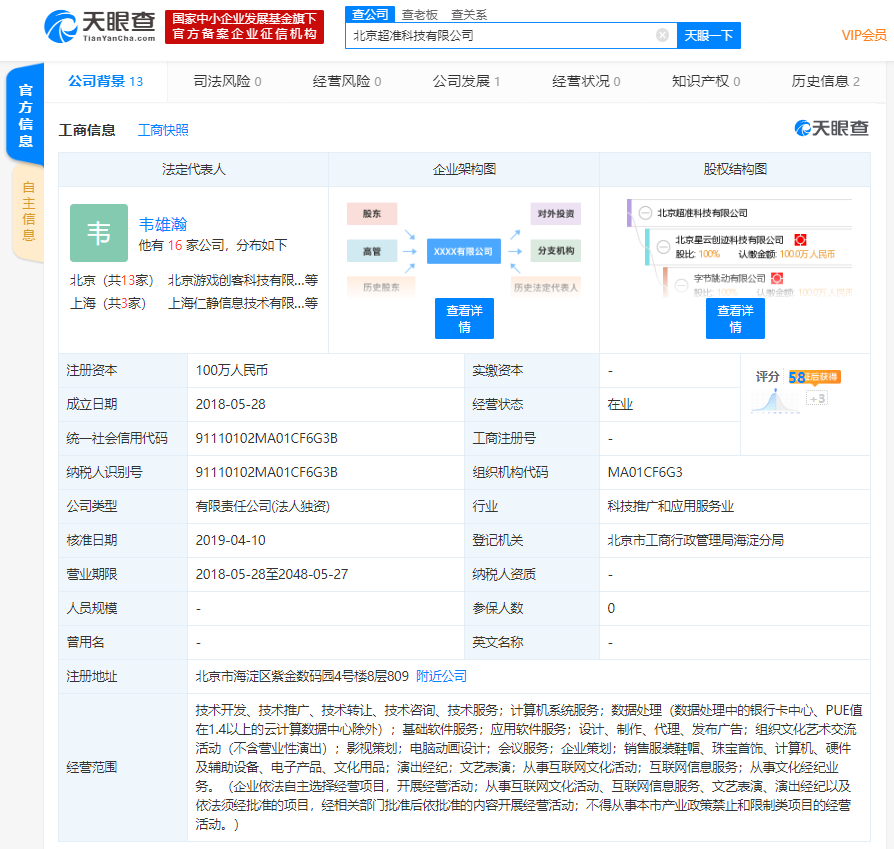
Task: Click red icon beside 北京星云创迹科技有限公司
Action: pos(800,239)
